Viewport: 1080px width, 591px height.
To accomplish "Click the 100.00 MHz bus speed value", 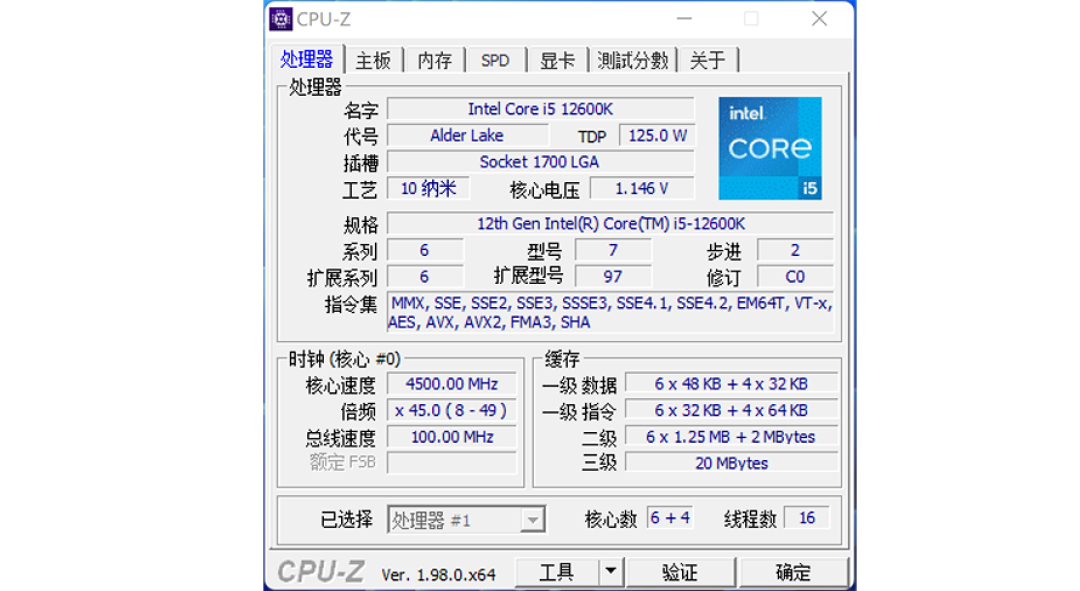I will [452, 437].
